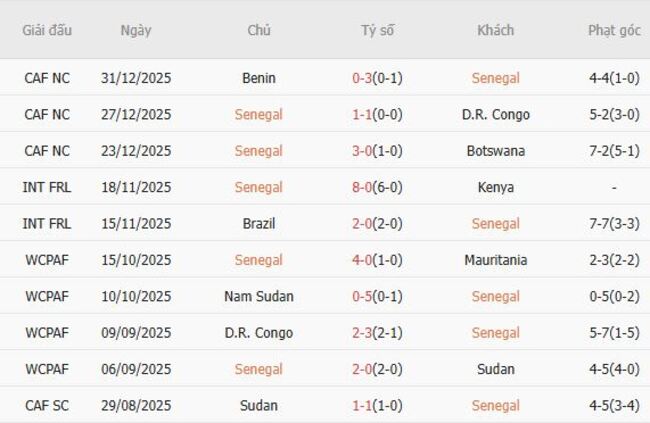Select the 'Tỷ số' column header
Image resolution: width=650 pixels, height=423 pixels.
click(x=377, y=30)
